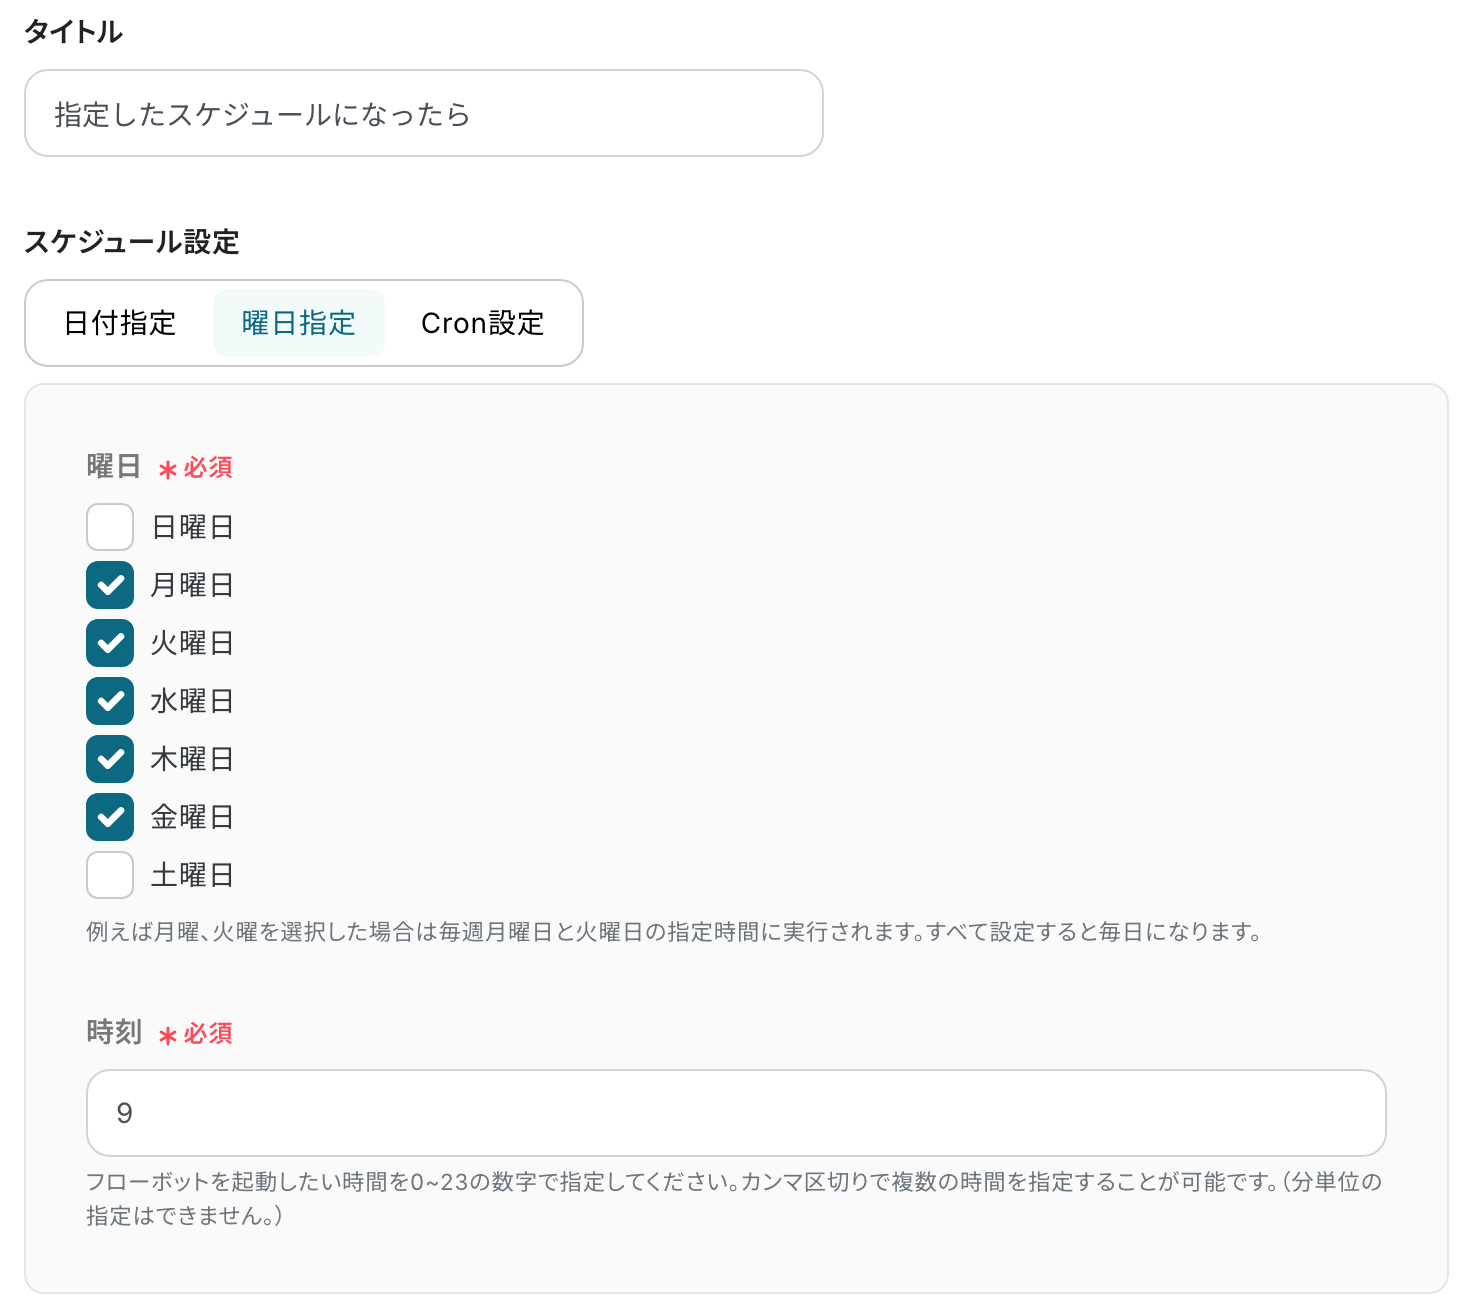The width and height of the screenshot is (1472, 1308).
Task: Uncheck the 火曜日 checkbox
Action: pos(110,643)
